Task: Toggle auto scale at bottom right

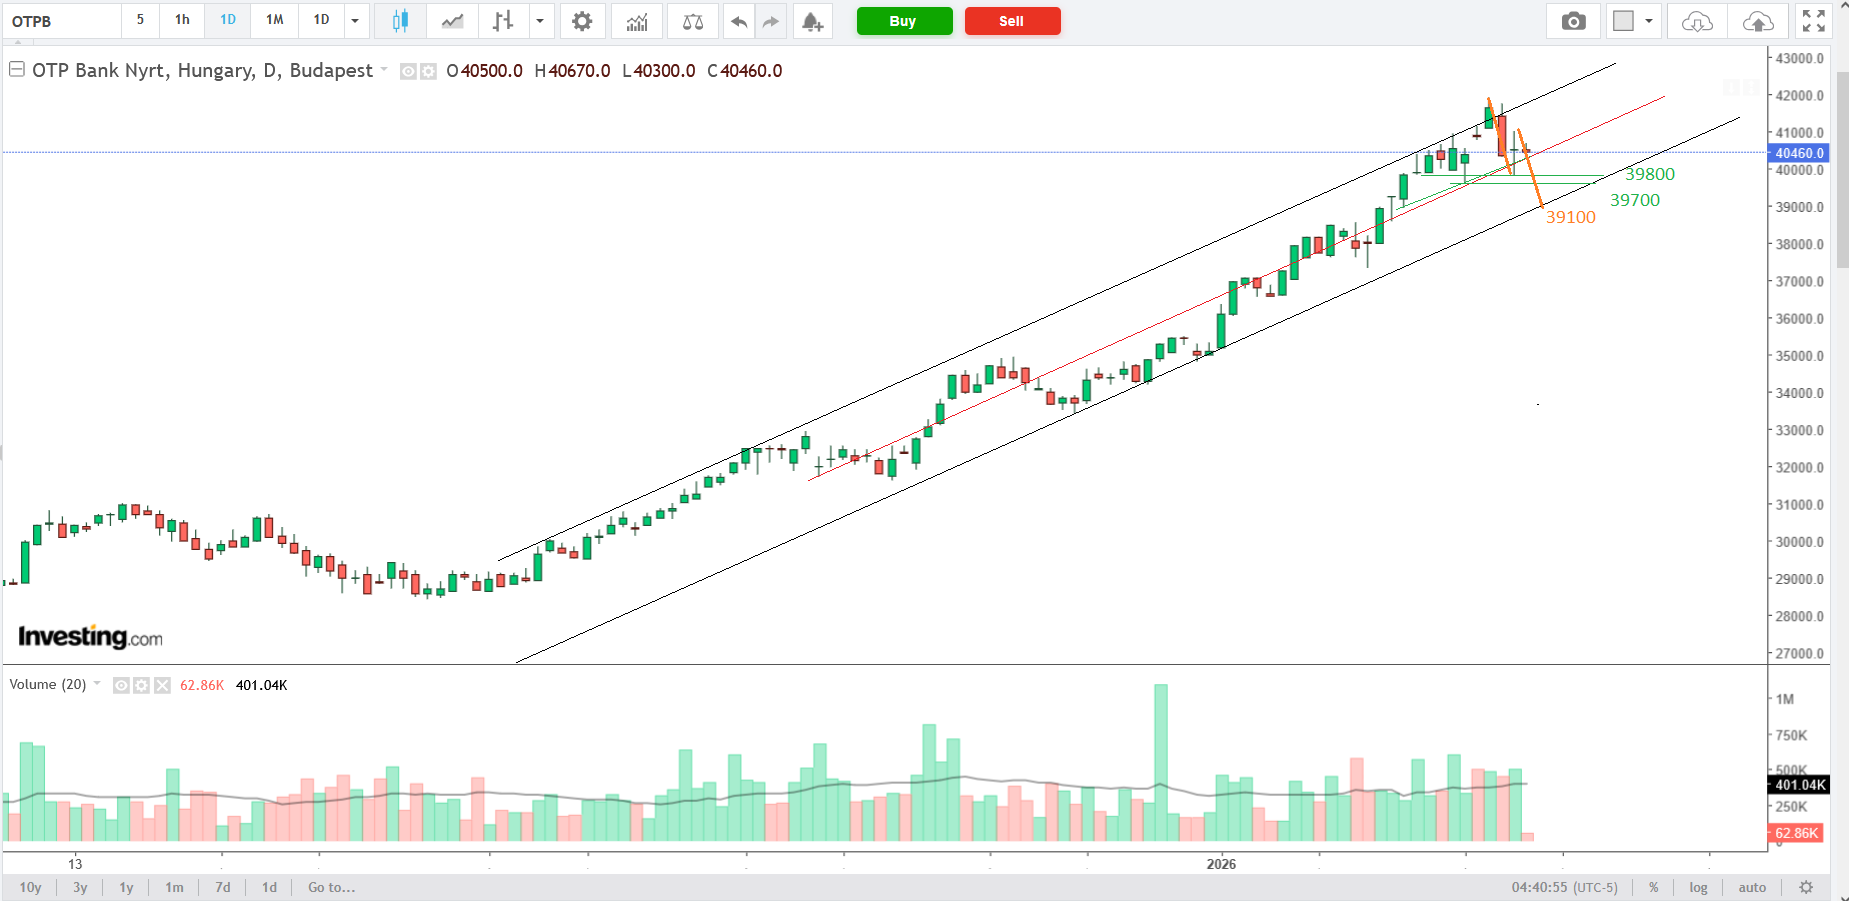Action: [x=1752, y=887]
